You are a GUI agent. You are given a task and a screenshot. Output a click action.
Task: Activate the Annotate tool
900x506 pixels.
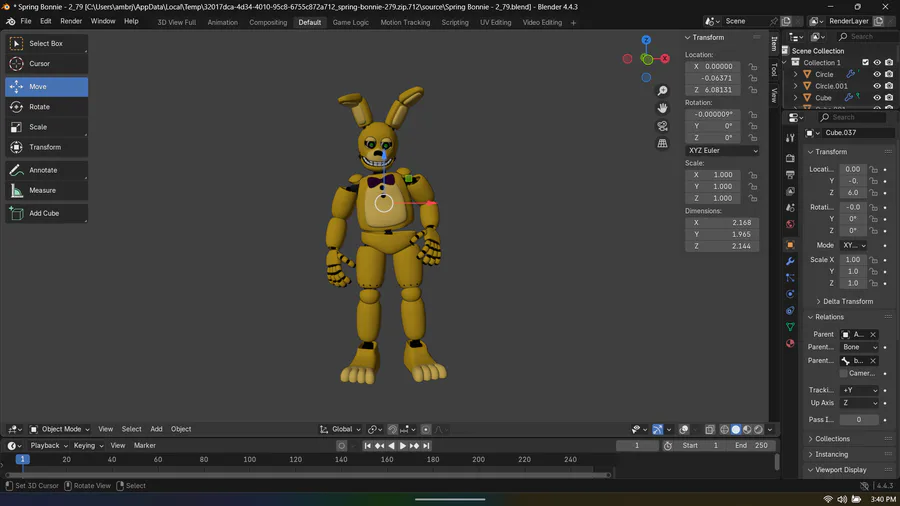point(46,170)
